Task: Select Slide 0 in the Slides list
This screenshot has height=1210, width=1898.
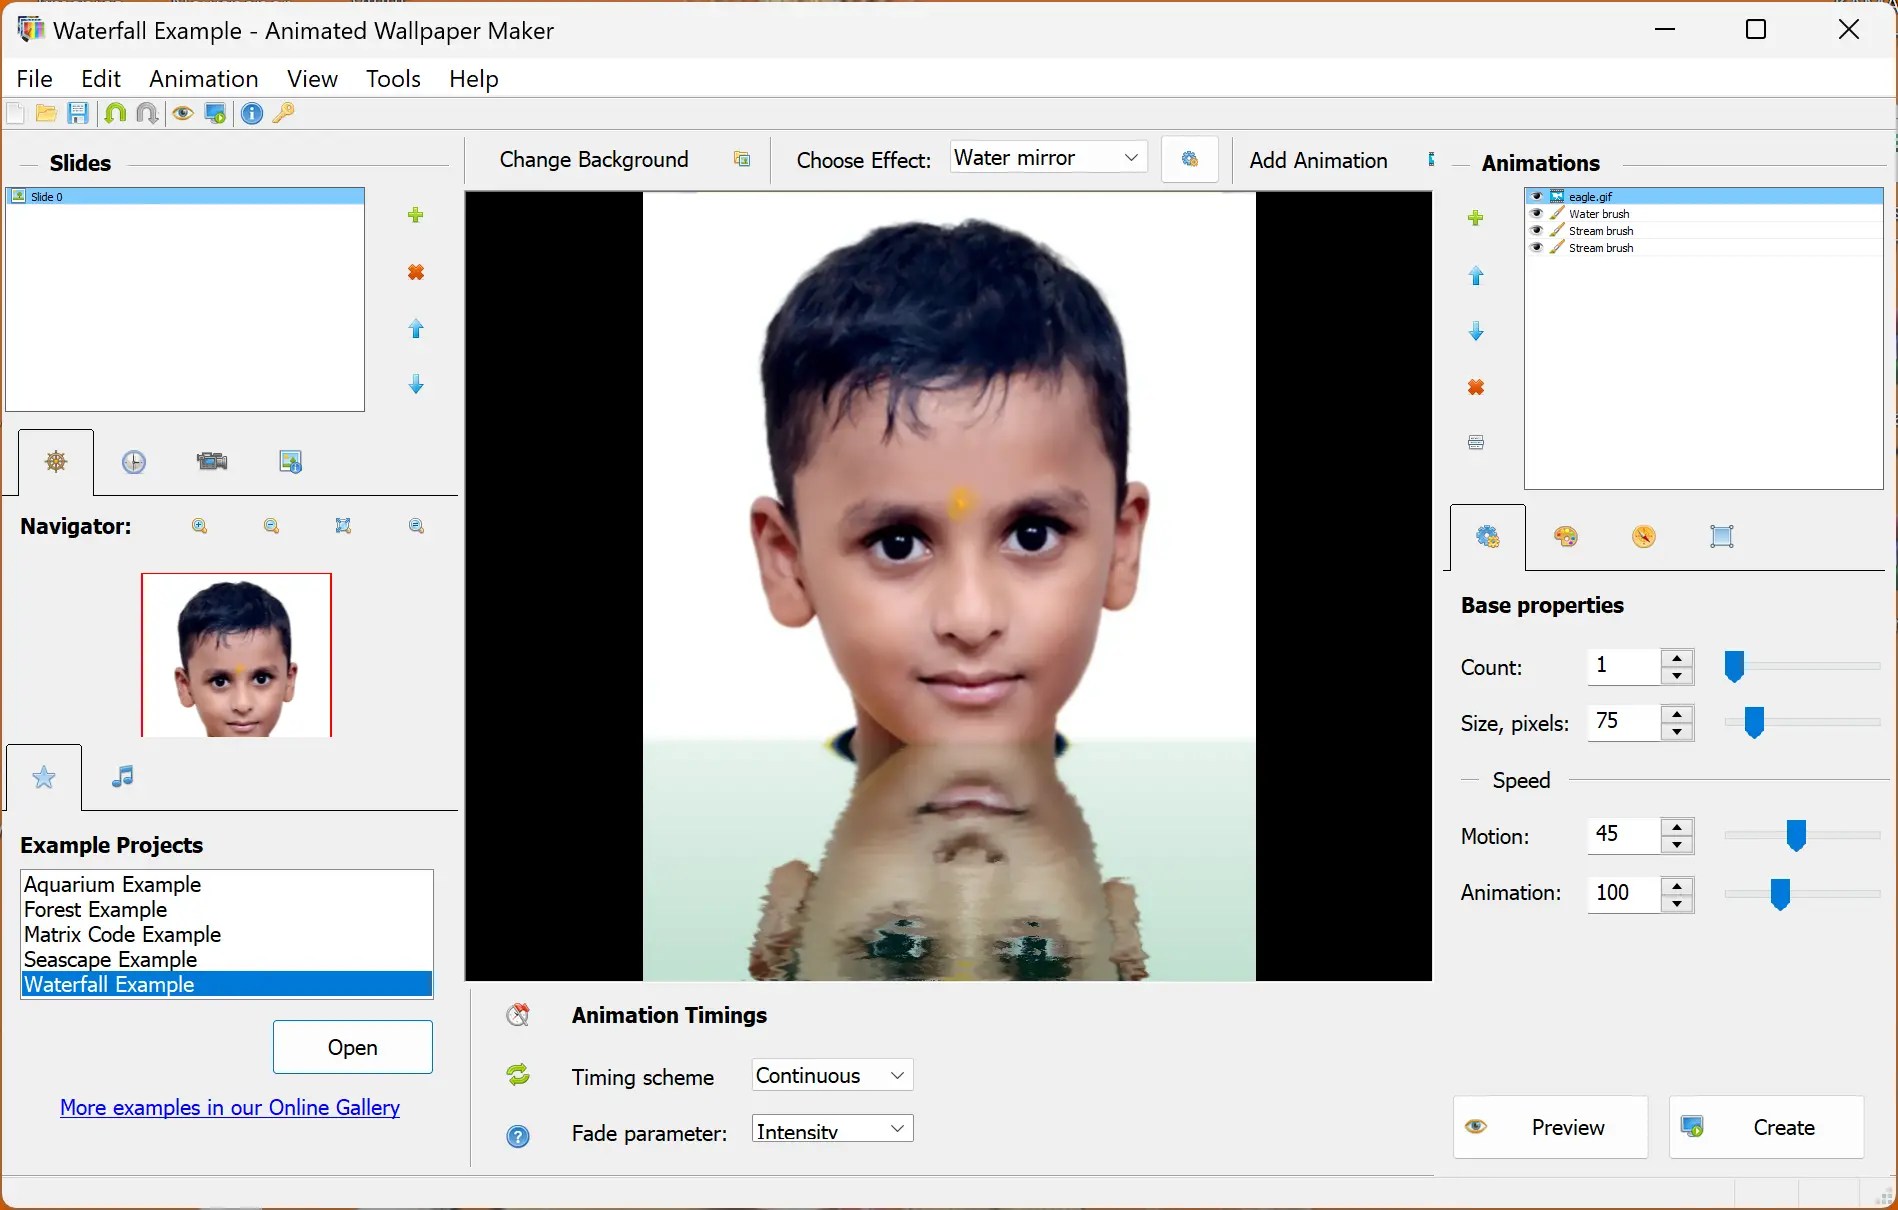Action: (185, 197)
